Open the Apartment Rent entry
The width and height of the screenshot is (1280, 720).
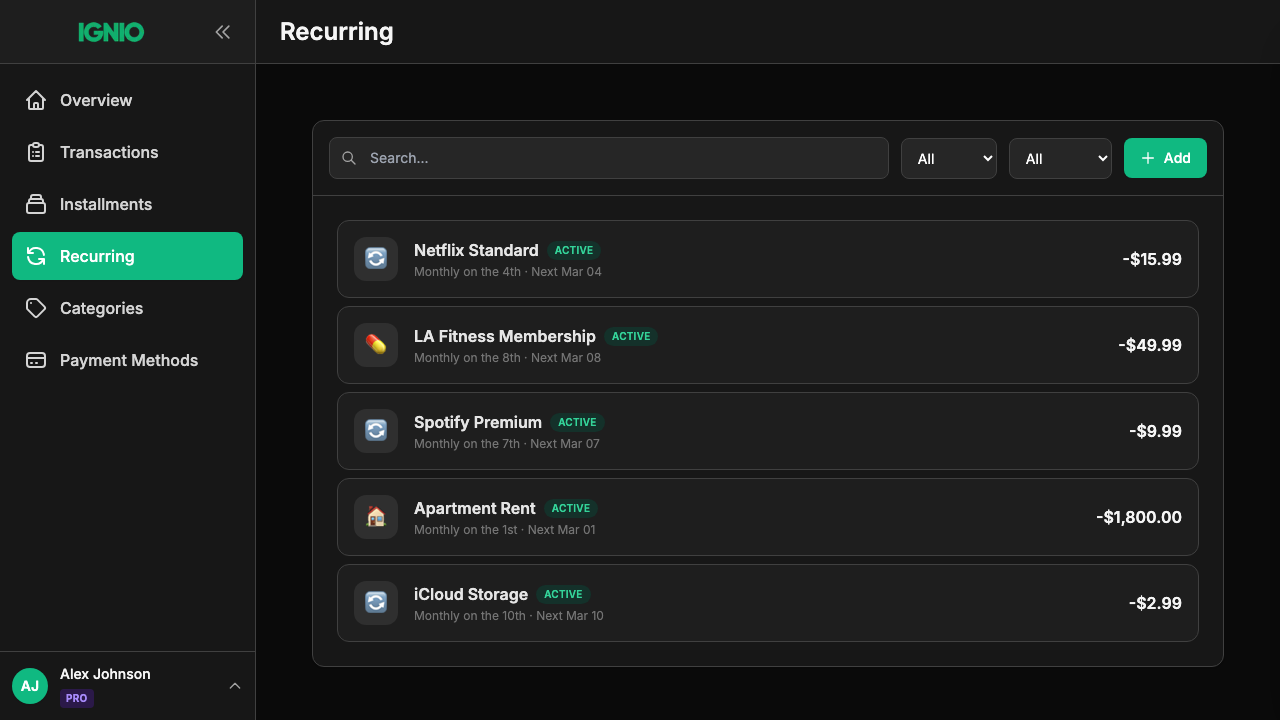pos(768,517)
